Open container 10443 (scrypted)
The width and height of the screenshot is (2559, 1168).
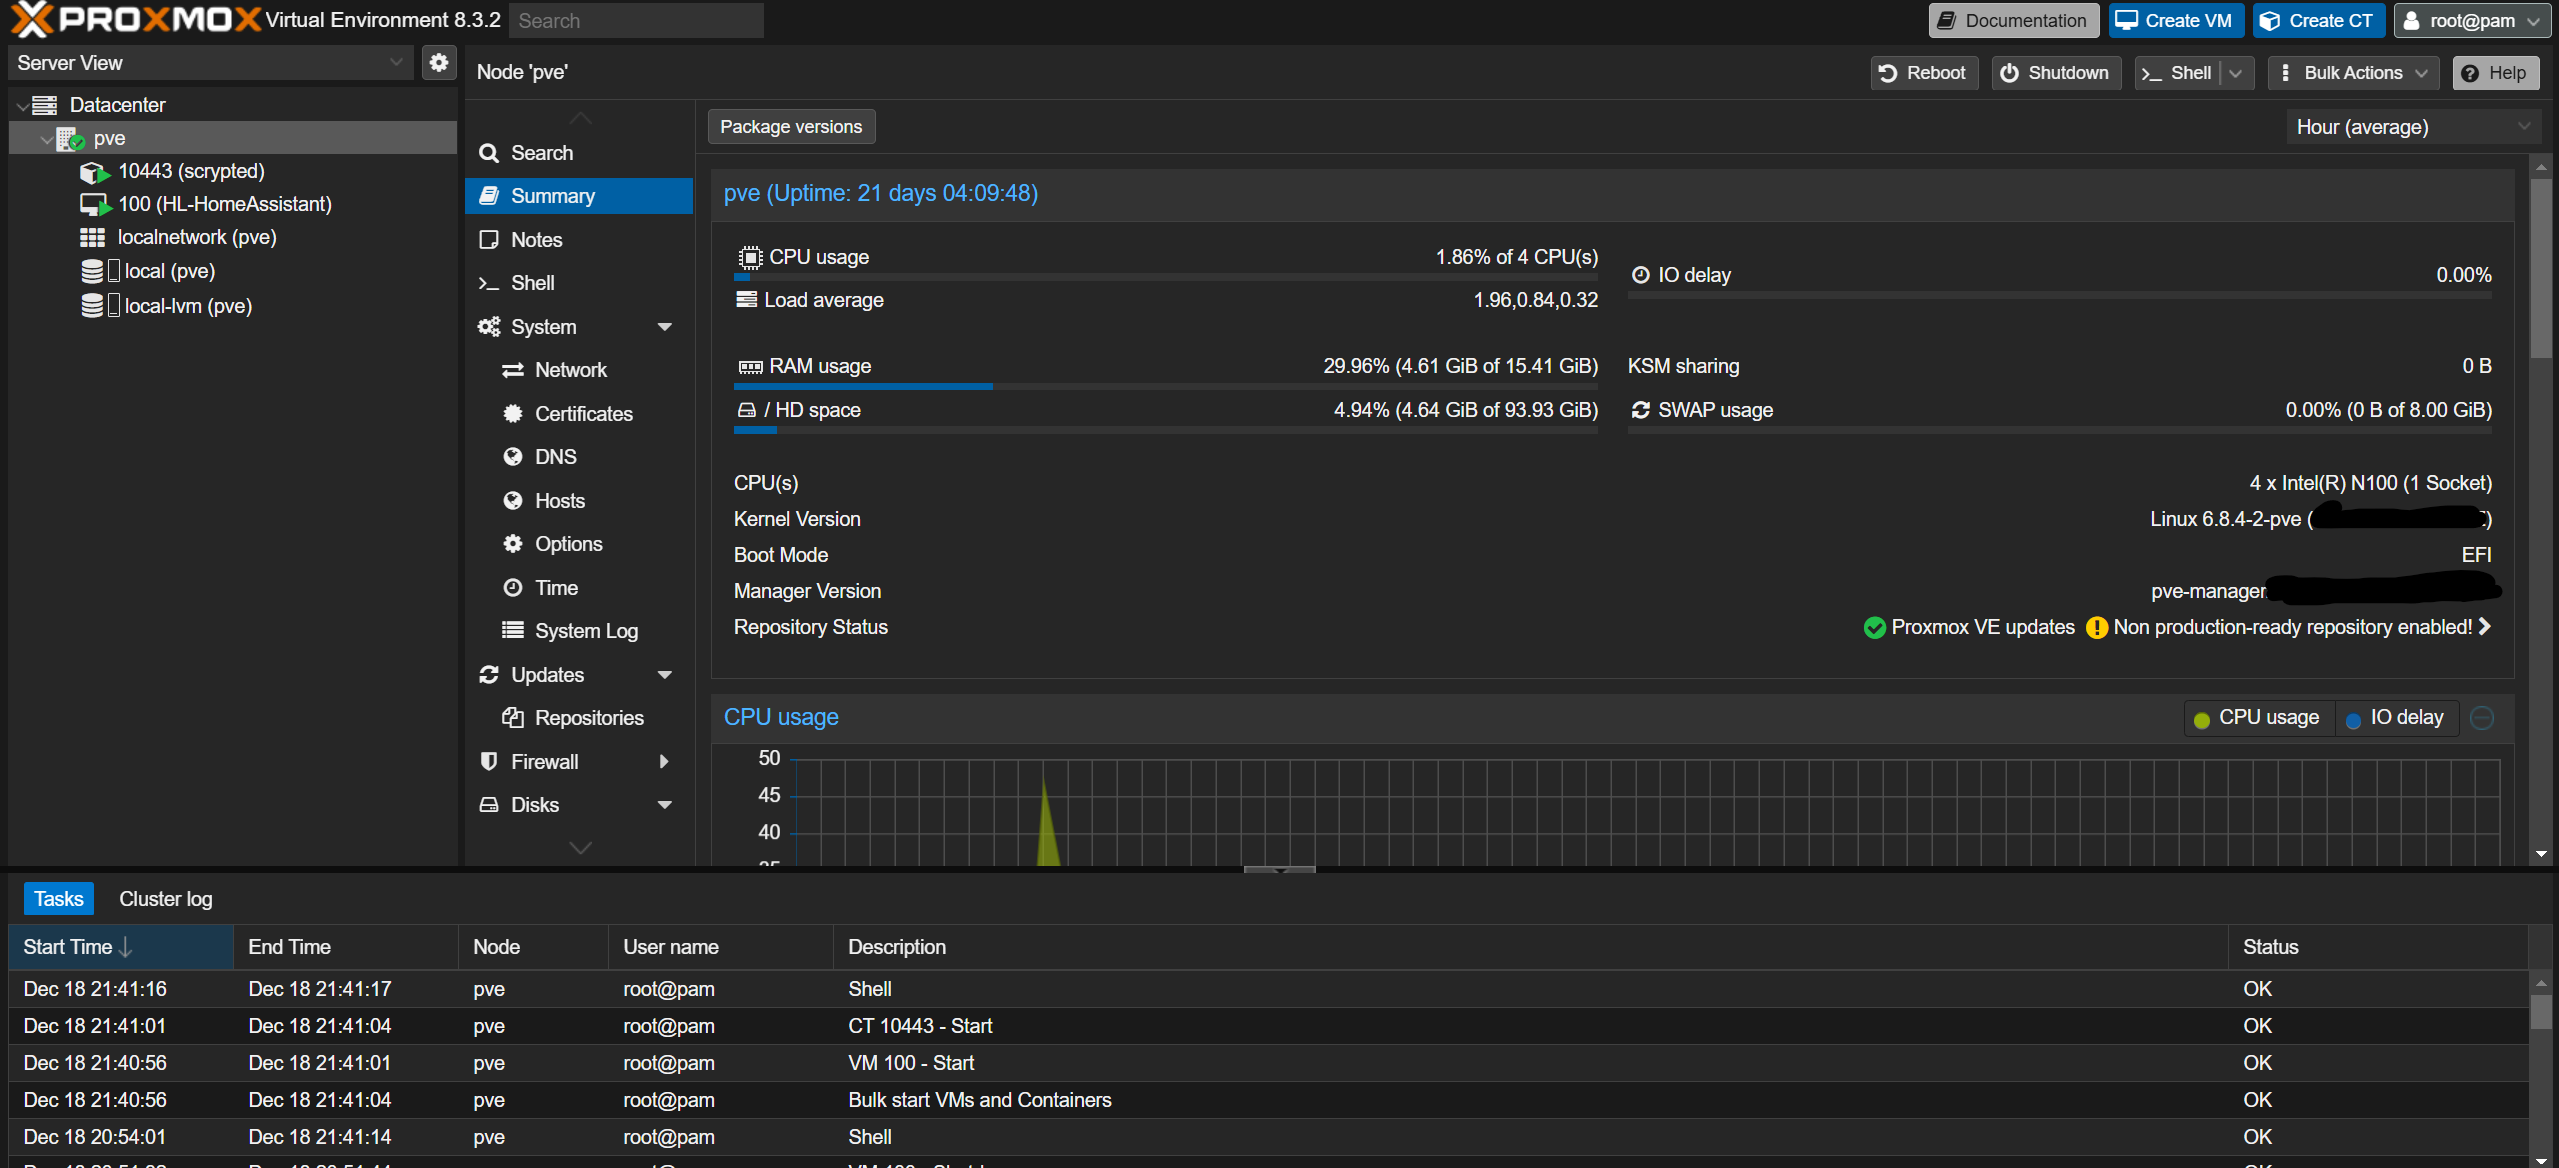click(191, 171)
